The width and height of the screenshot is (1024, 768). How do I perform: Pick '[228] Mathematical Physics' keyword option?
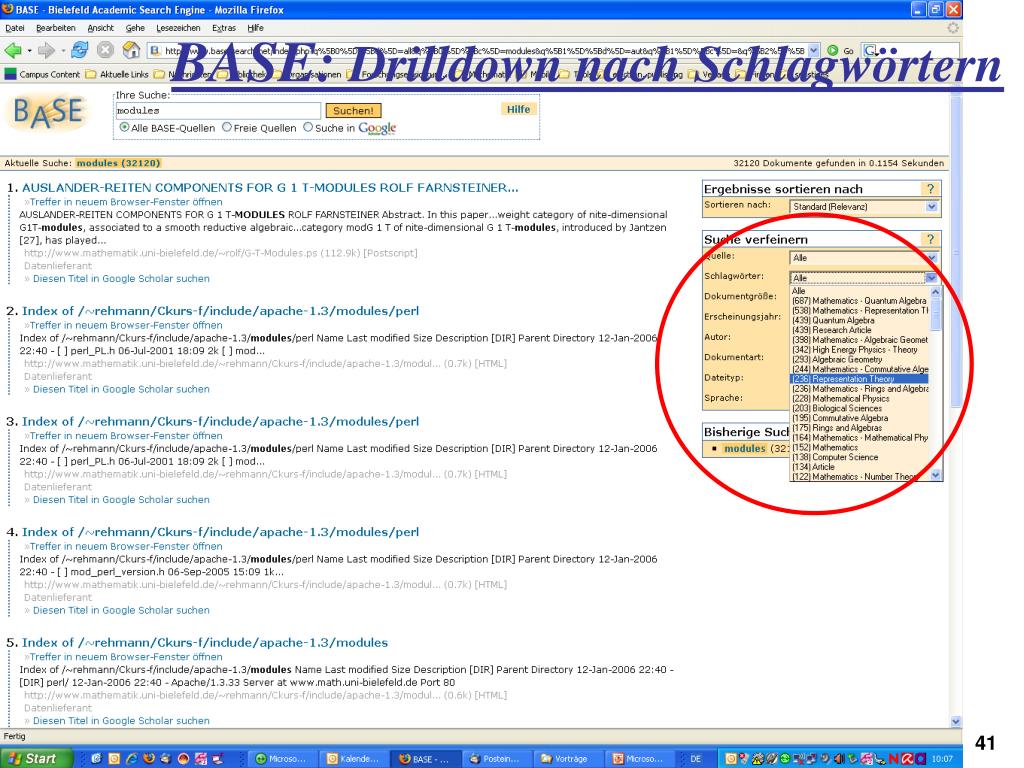859,398
